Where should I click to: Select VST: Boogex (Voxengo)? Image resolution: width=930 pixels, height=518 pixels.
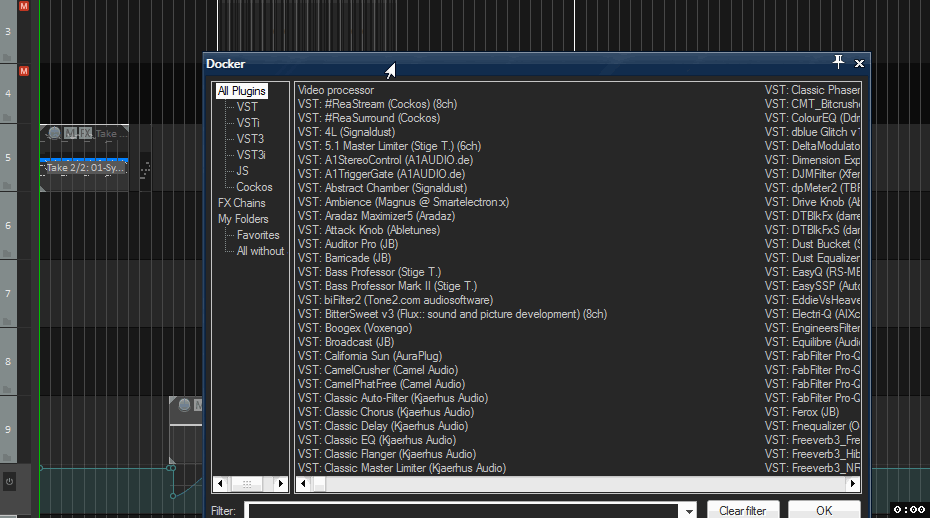tap(355, 328)
